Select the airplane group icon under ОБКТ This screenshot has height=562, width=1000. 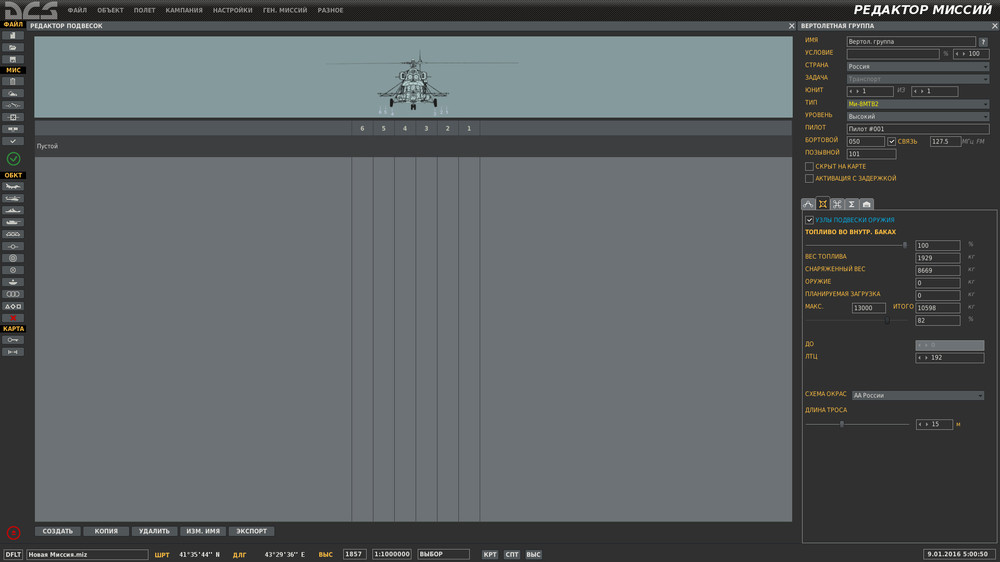pyautogui.click(x=13, y=187)
